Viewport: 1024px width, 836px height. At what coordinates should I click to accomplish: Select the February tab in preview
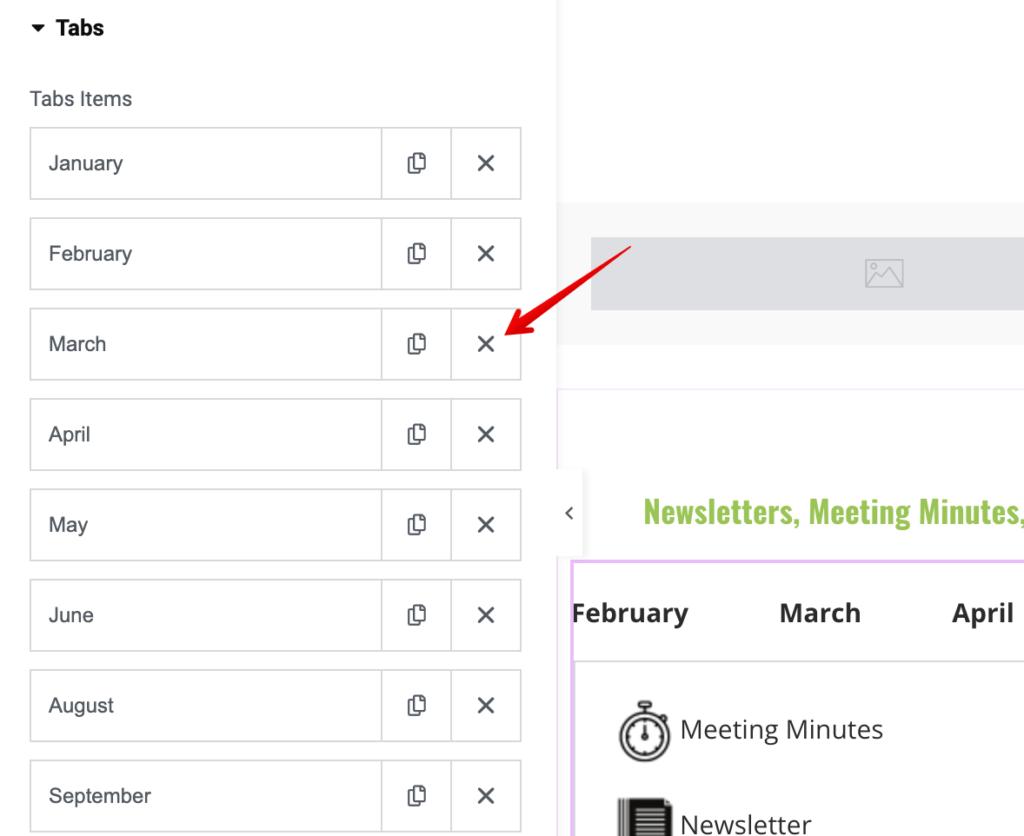(x=630, y=613)
